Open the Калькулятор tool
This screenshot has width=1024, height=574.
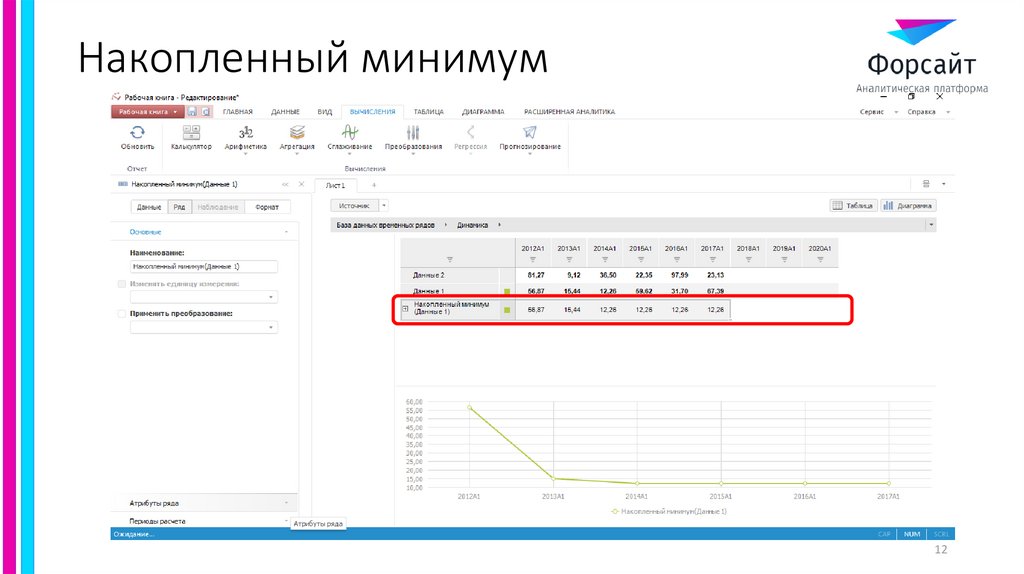click(x=190, y=132)
